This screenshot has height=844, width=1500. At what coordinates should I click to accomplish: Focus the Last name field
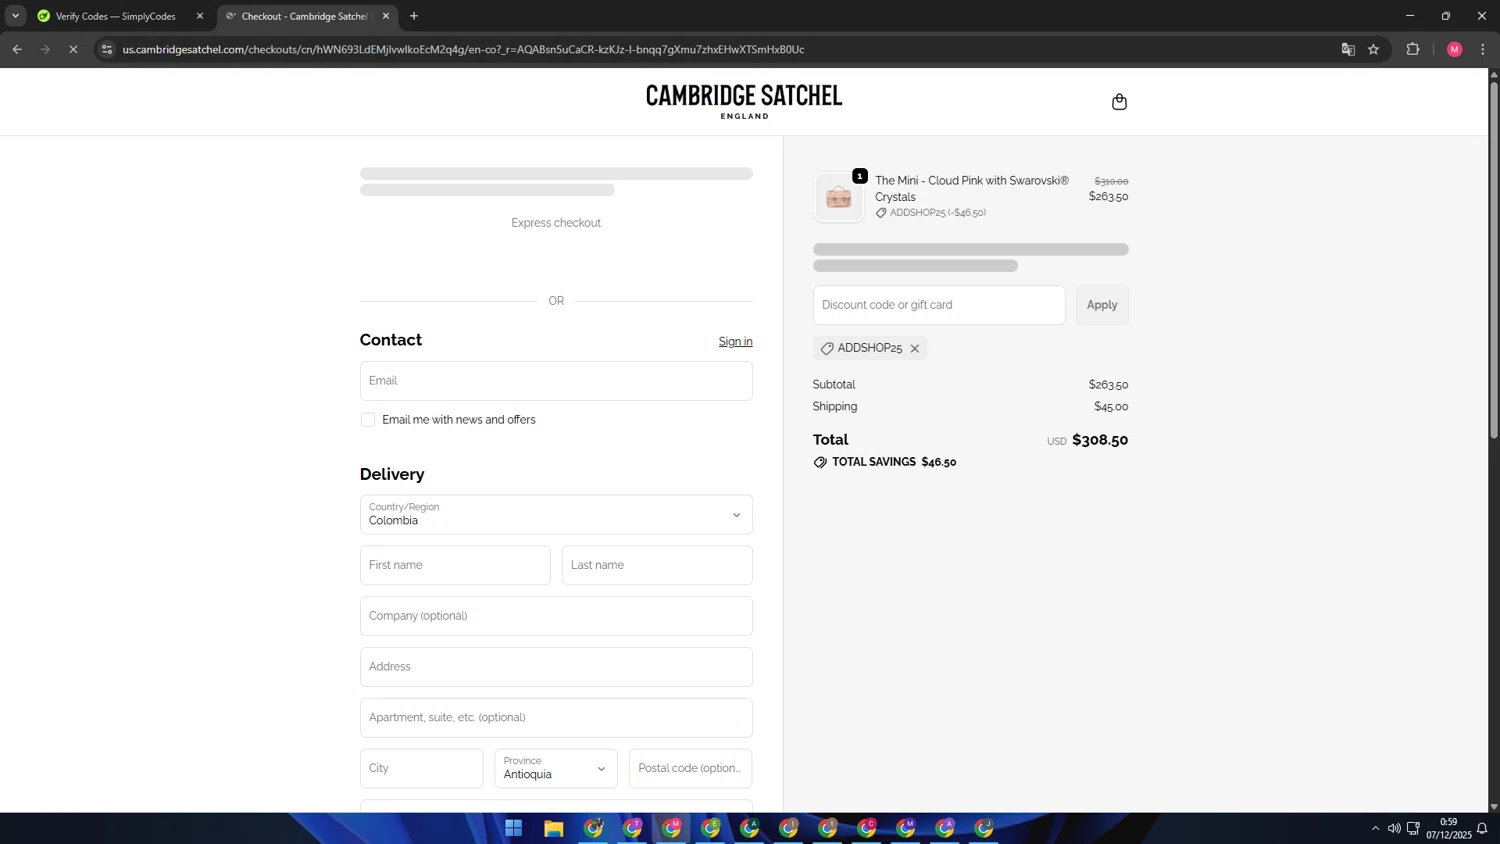tap(657, 565)
